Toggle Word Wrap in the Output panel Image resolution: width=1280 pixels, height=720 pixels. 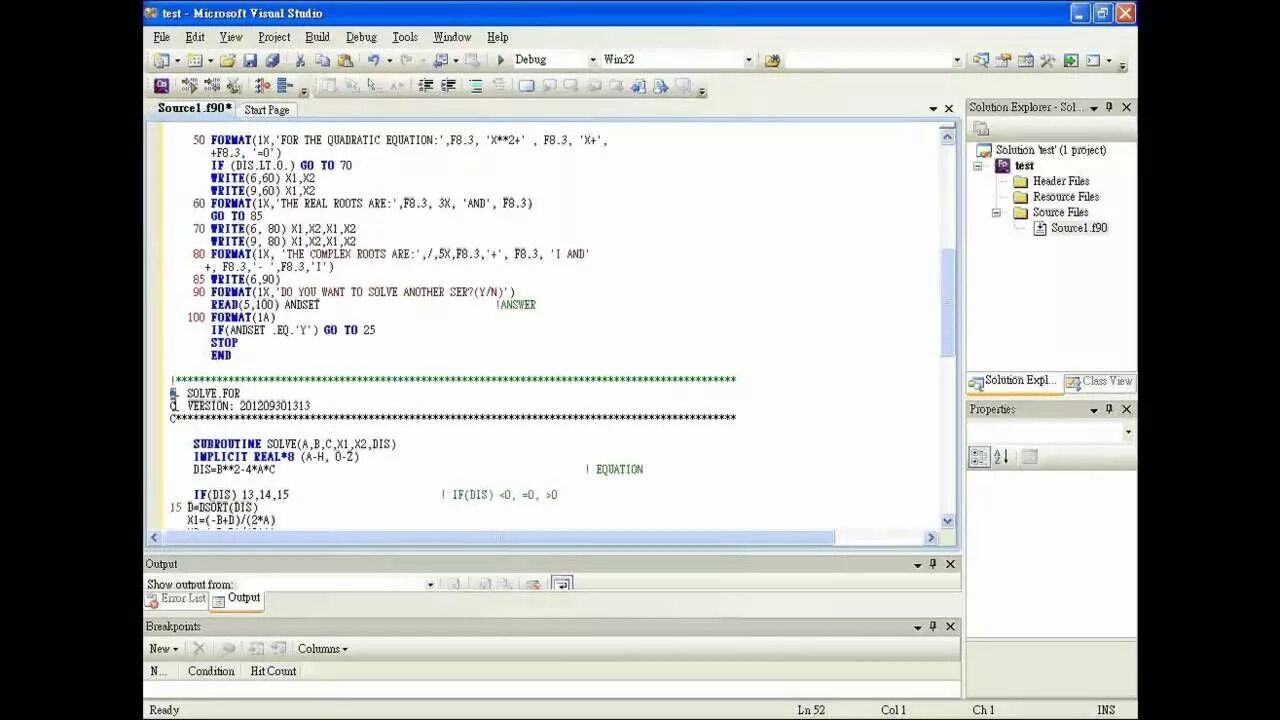(x=562, y=584)
